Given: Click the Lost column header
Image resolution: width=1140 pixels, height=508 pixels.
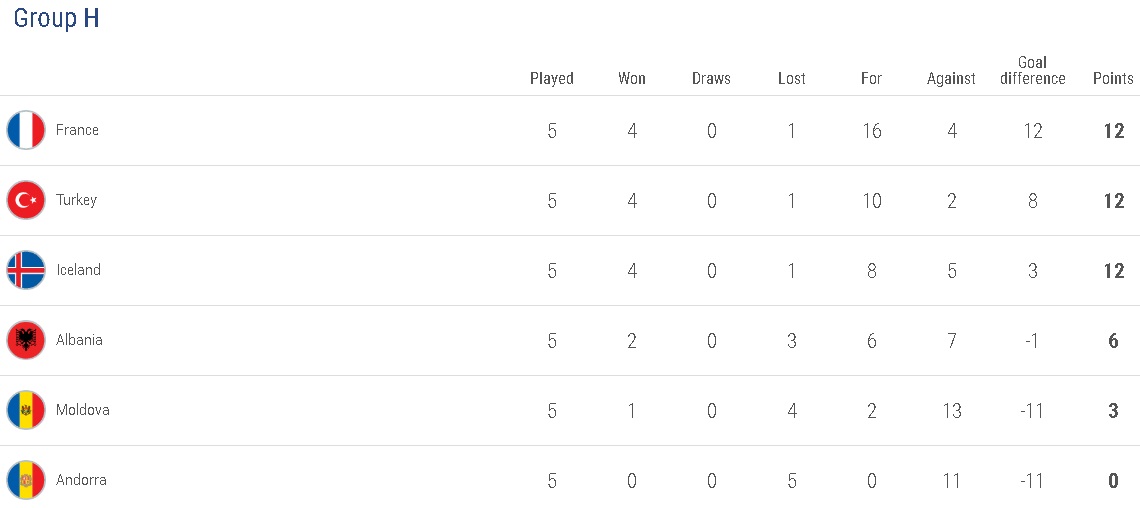Looking at the screenshot, I should pos(792,78).
